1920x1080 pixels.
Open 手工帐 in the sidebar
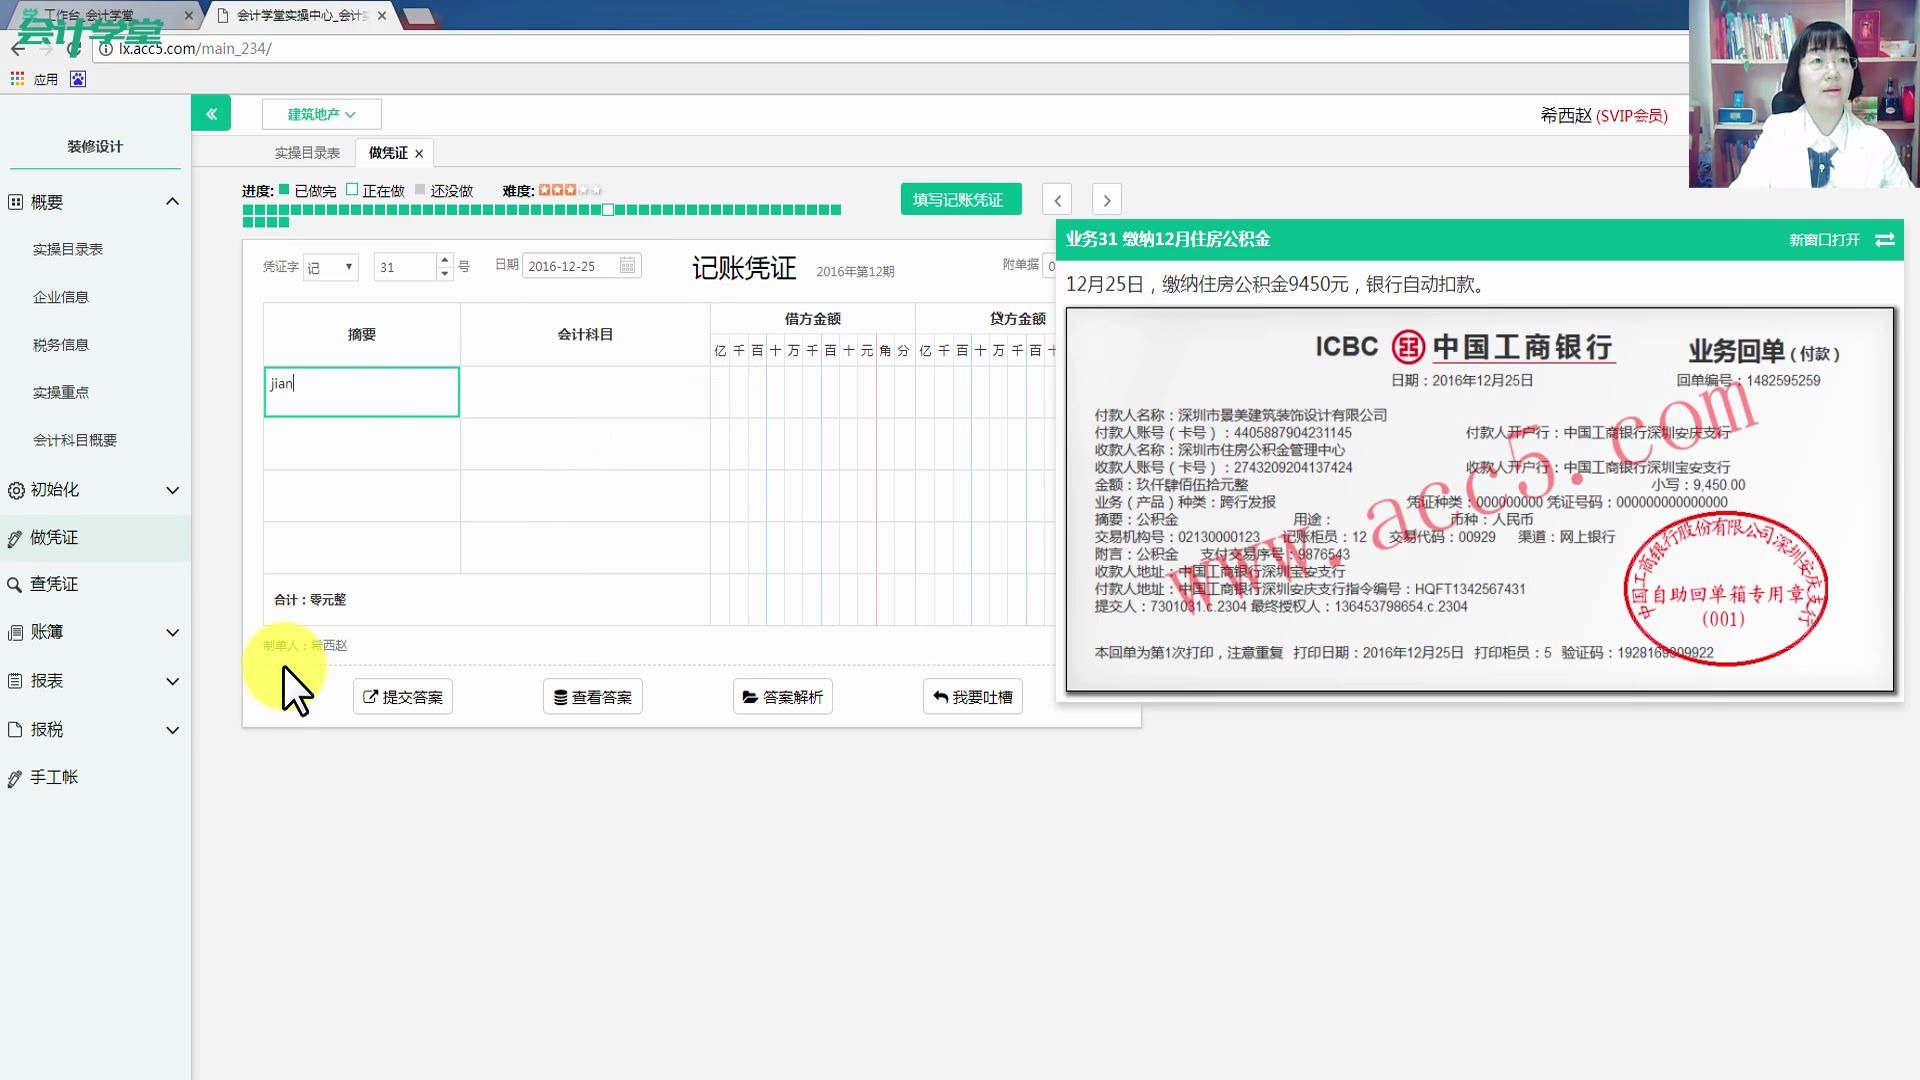pos(54,777)
